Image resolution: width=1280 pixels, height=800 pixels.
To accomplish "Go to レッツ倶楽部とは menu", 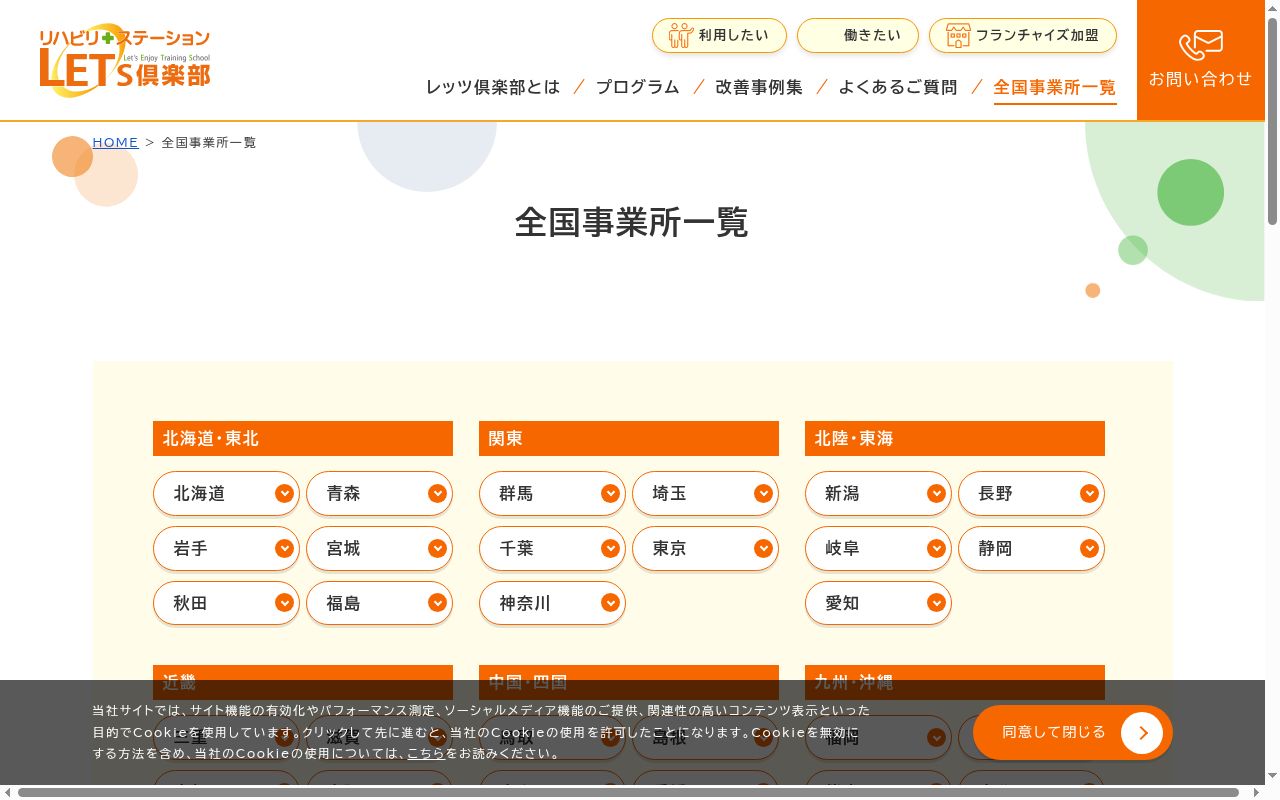I will coord(493,87).
